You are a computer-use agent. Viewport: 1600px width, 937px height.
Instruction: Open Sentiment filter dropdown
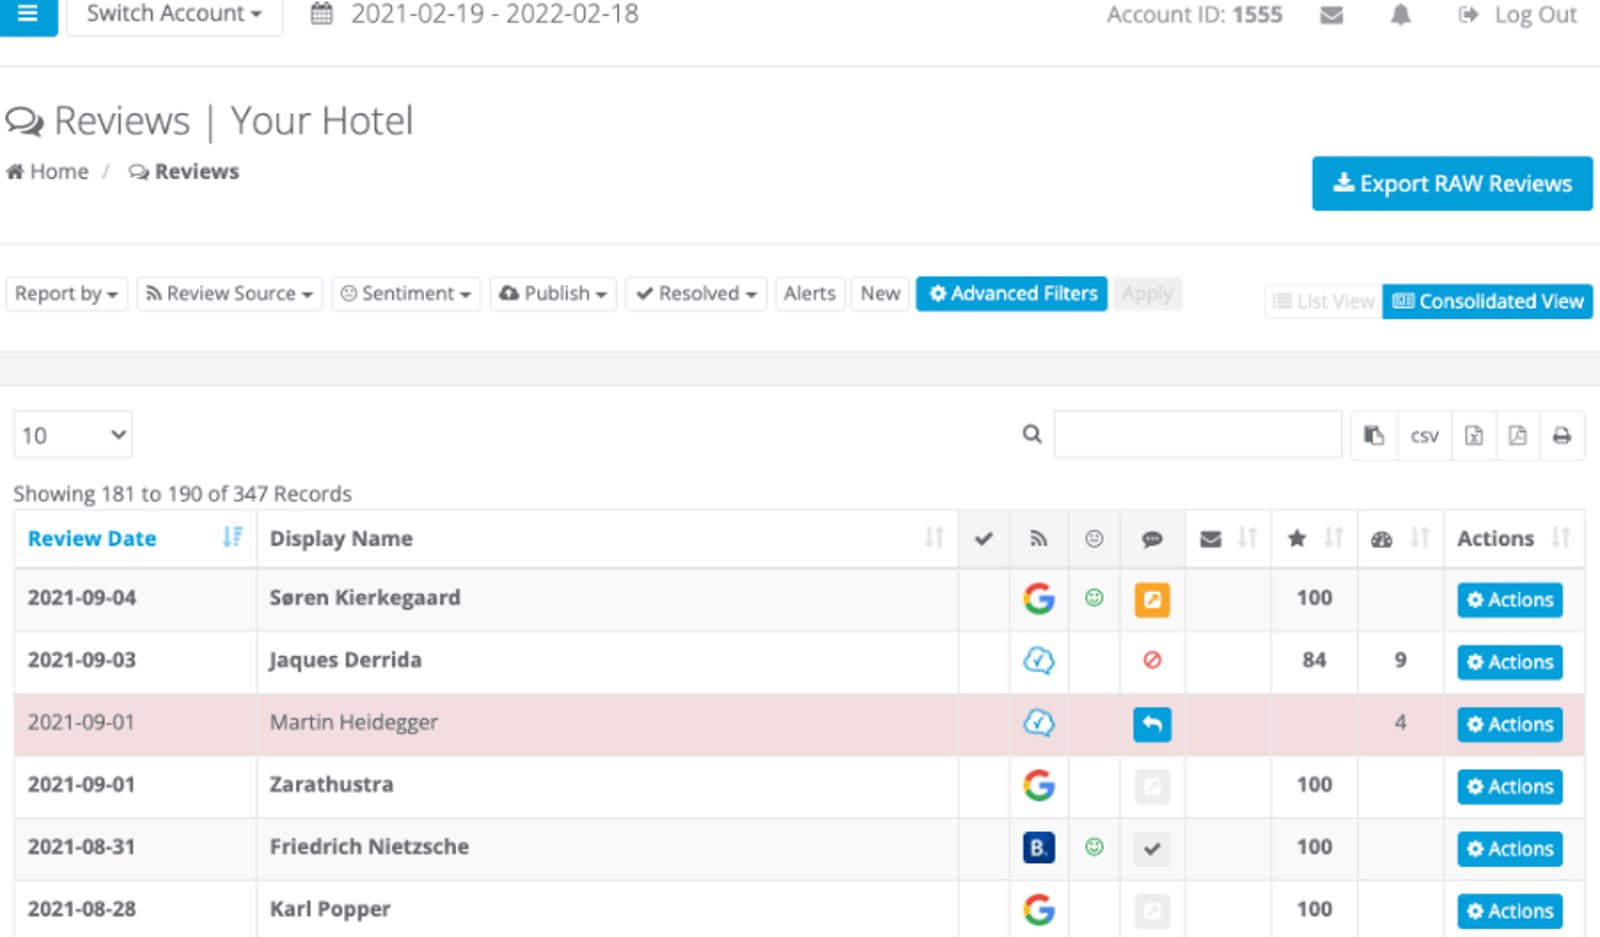pyautogui.click(x=406, y=294)
